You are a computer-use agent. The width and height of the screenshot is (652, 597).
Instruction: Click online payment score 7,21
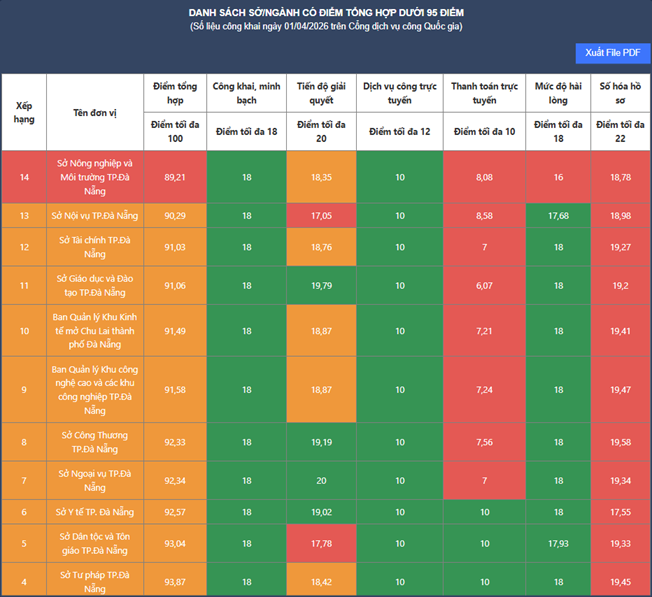484,331
